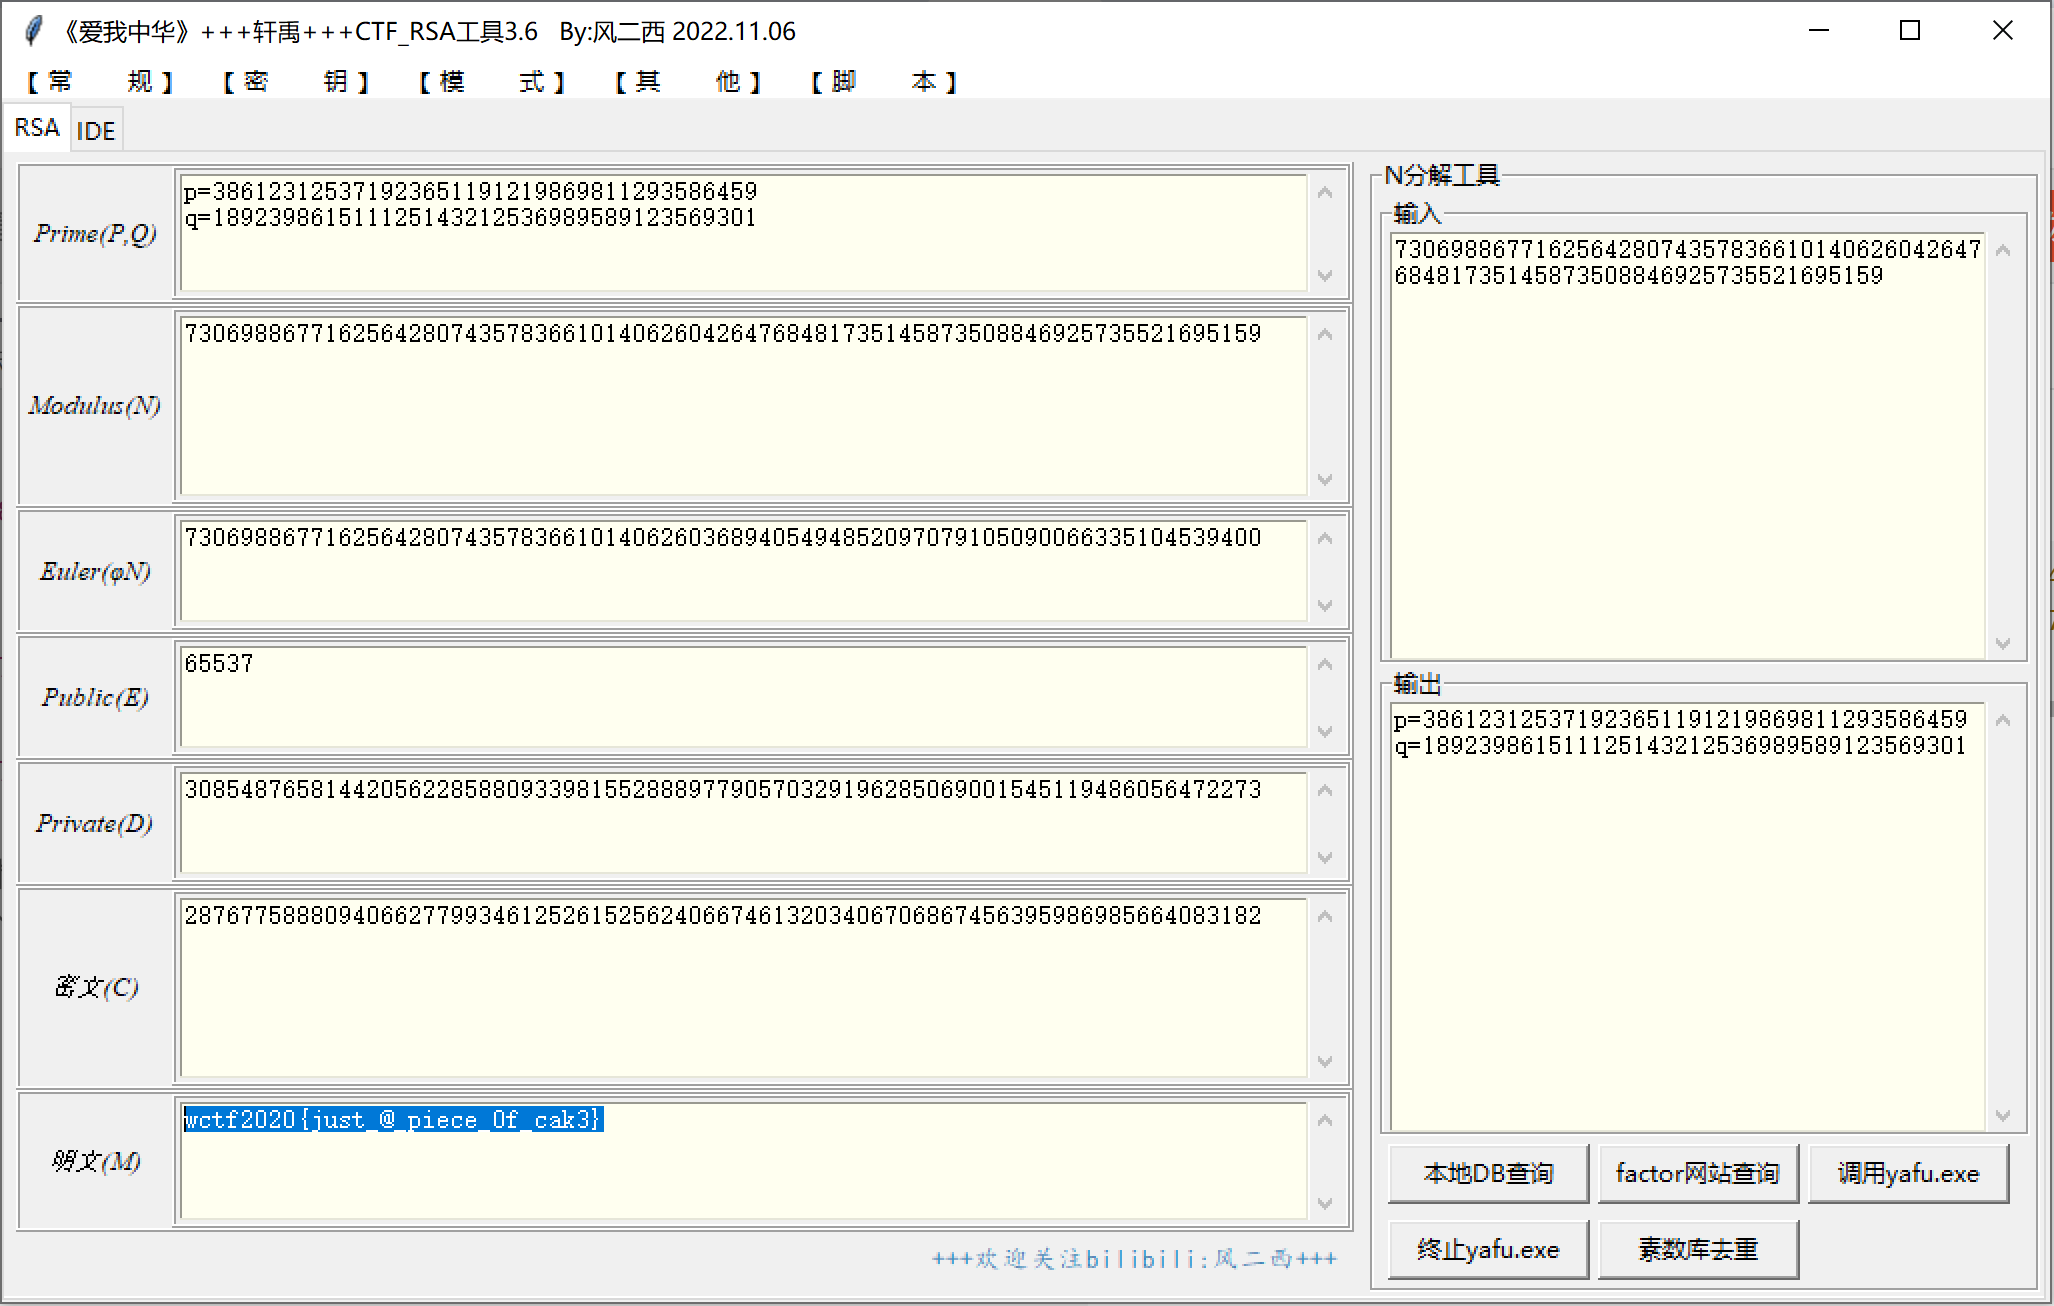2054x1306 pixels.
Task: Select the RSA tab
Action: (37, 128)
